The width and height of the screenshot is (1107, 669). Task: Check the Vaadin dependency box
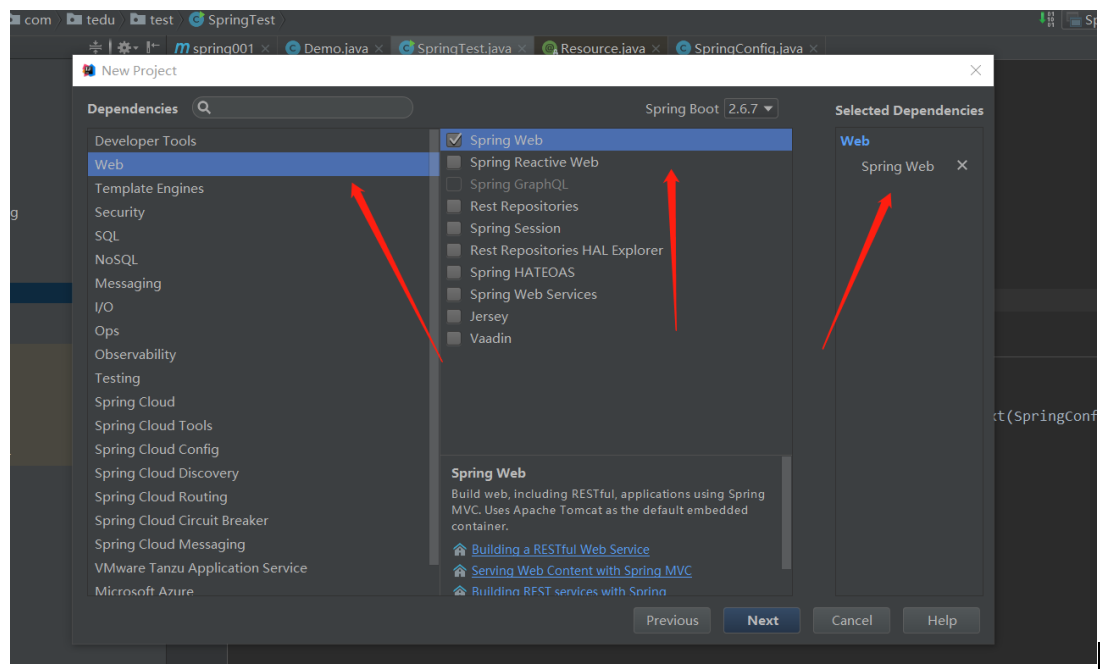coord(455,338)
